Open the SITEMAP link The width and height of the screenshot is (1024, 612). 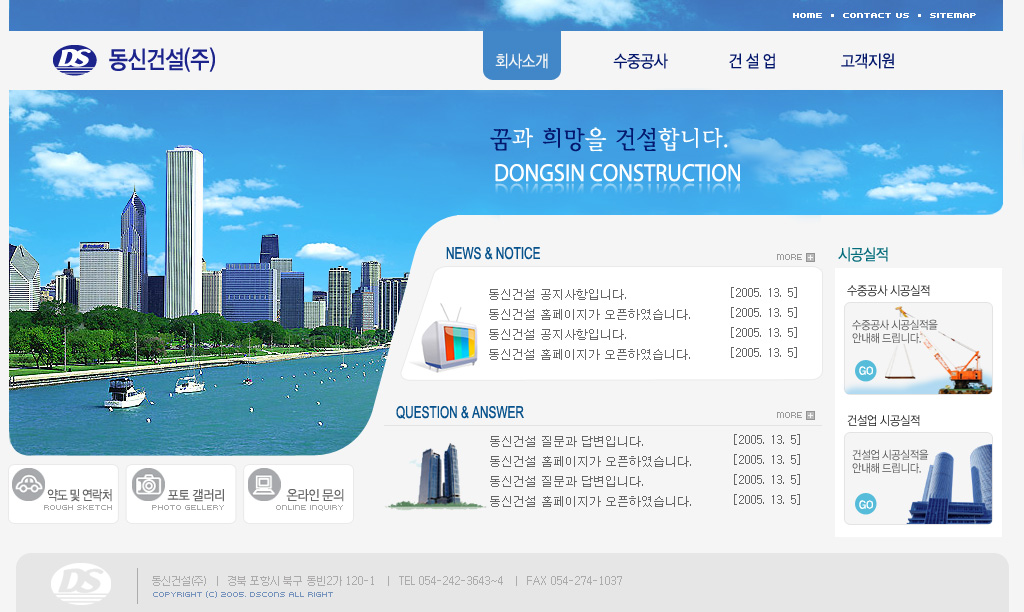(x=952, y=15)
